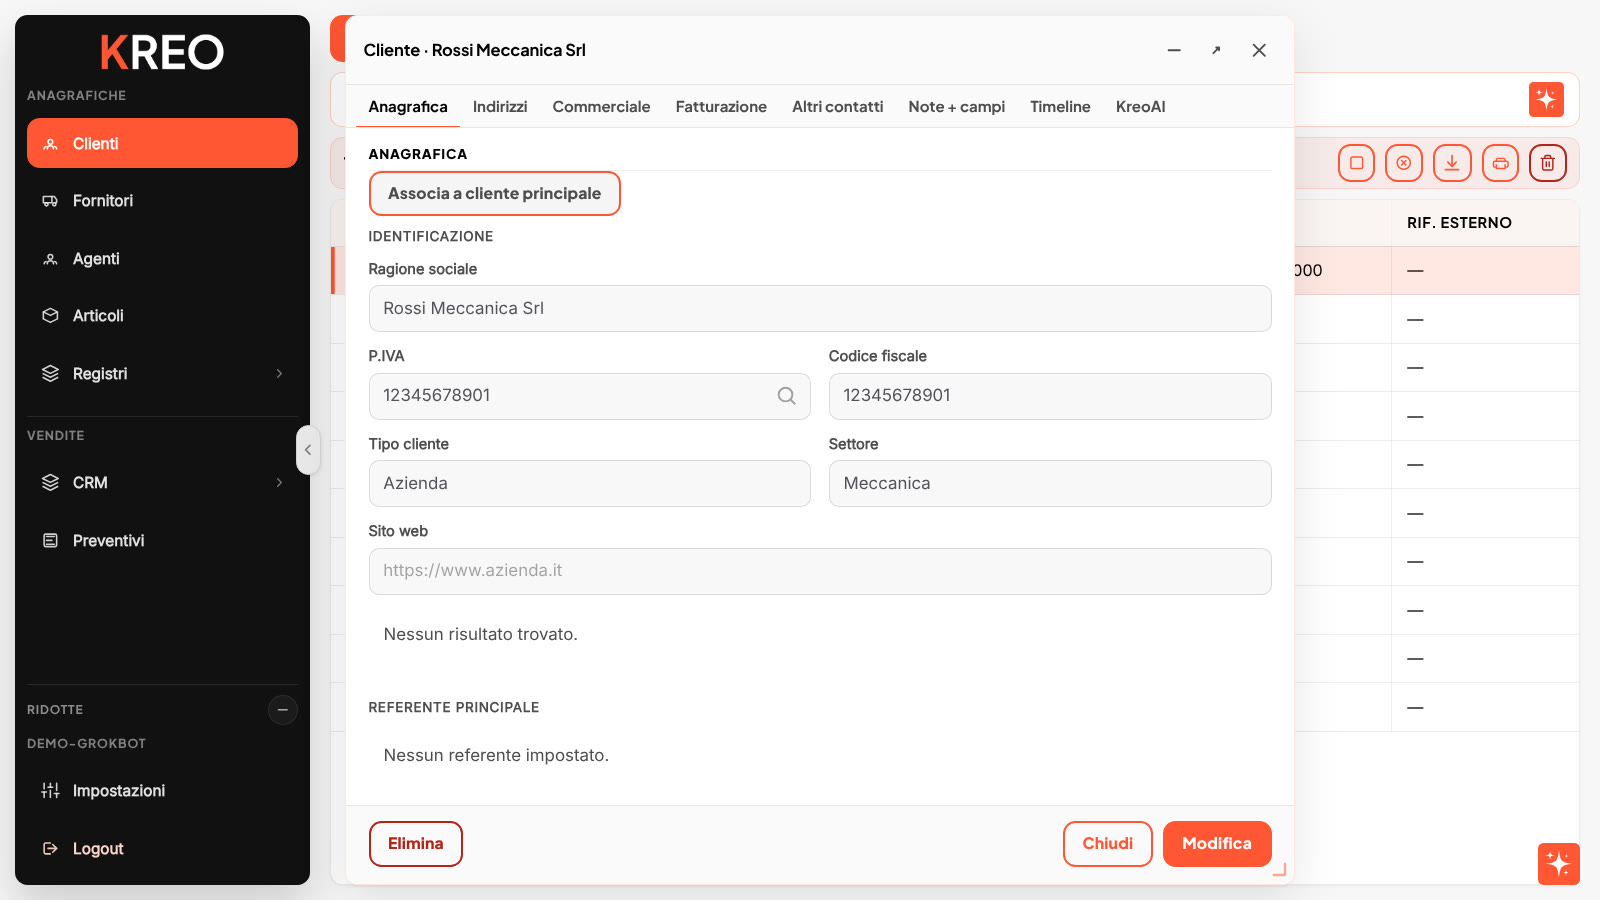Switch to the Timeline tab
Screen dimensions: 1600x900
pos(1060,107)
